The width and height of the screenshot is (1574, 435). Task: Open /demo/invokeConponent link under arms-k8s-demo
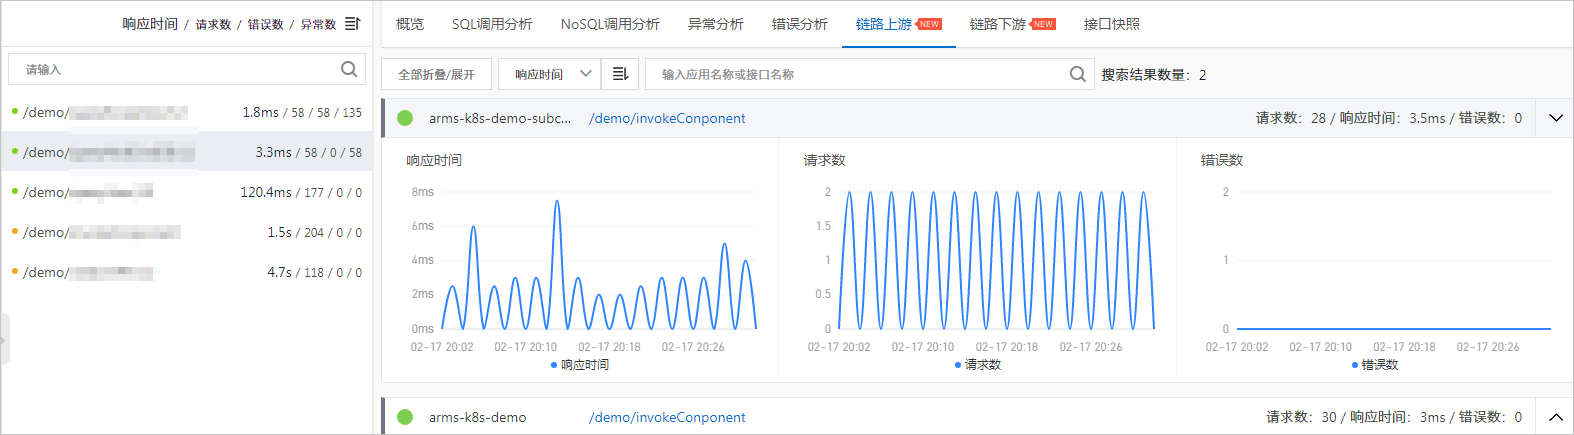[667, 417]
